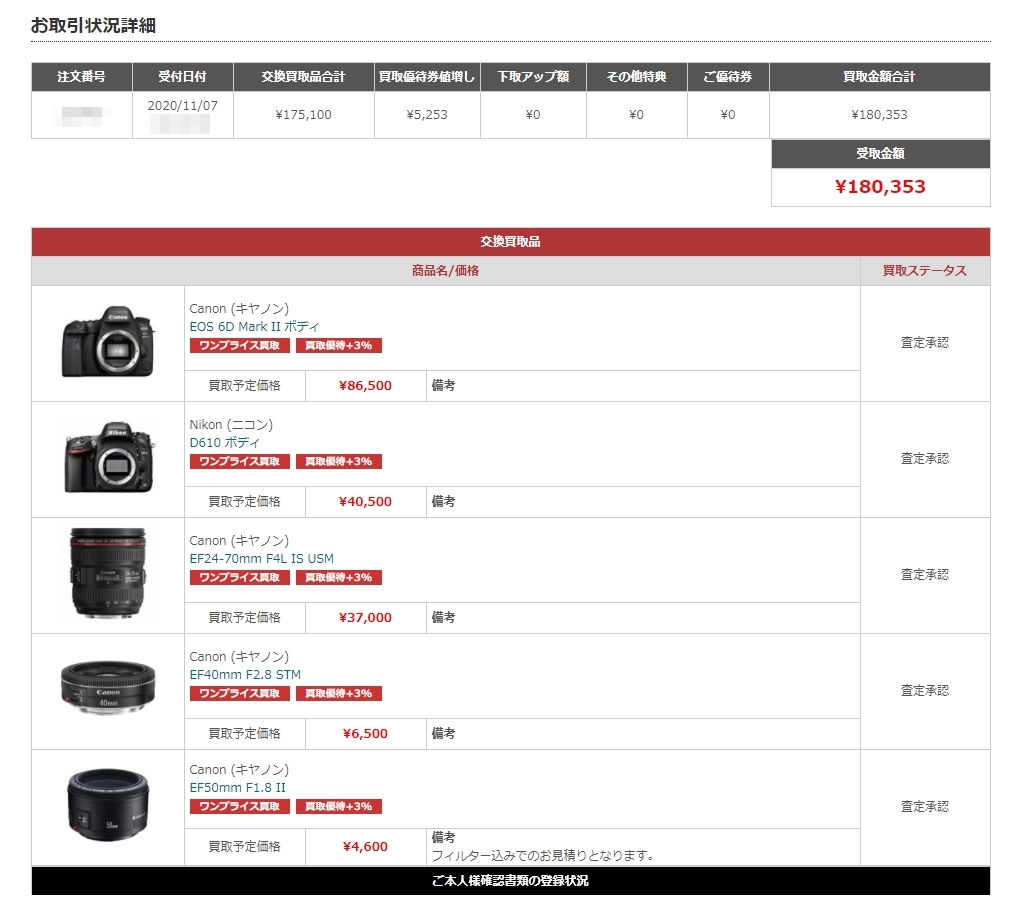Click the 2020/11/07 受付日付 cell
The height and width of the screenshot is (897, 1024).
click(x=183, y=115)
